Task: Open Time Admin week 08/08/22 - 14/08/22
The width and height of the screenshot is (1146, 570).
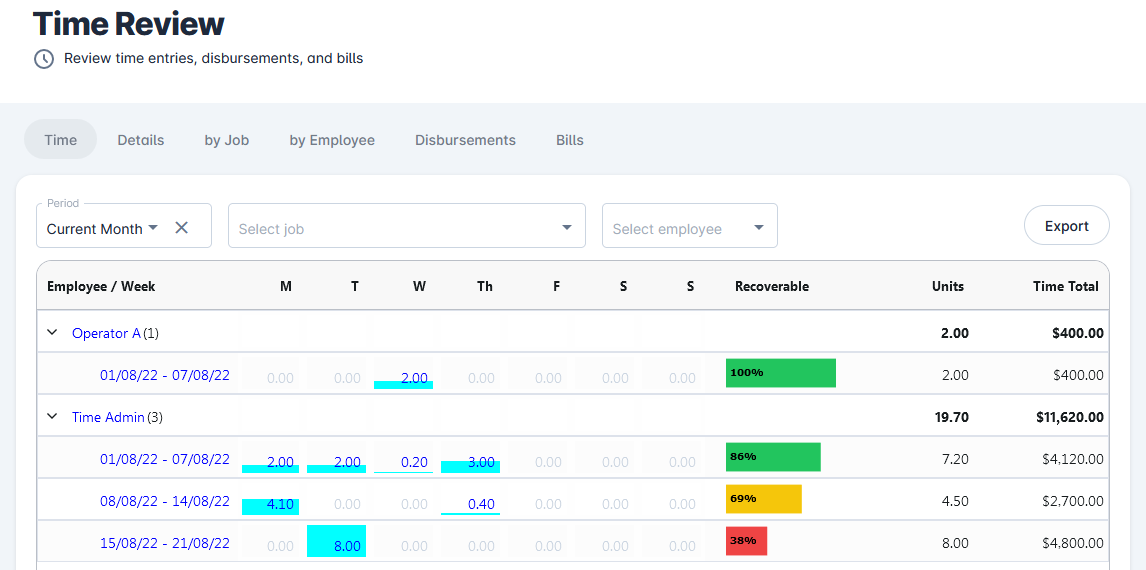Action: coord(165,501)
